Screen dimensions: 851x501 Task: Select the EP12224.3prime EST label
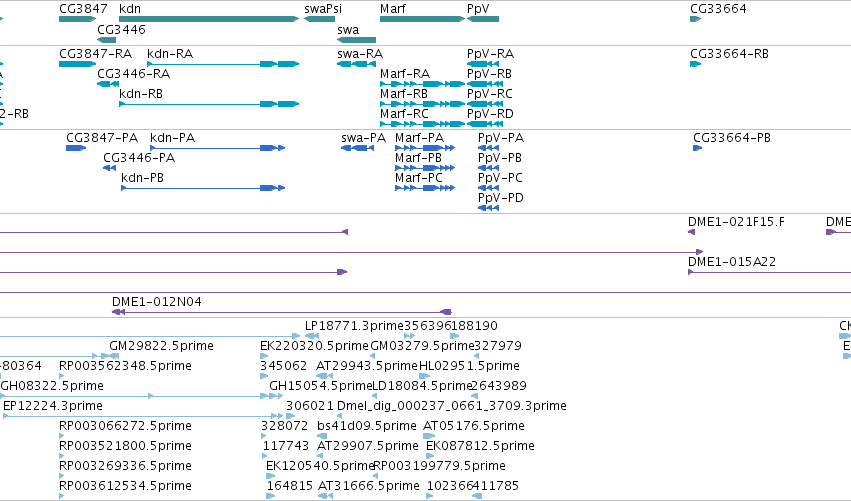click(53, 406)
